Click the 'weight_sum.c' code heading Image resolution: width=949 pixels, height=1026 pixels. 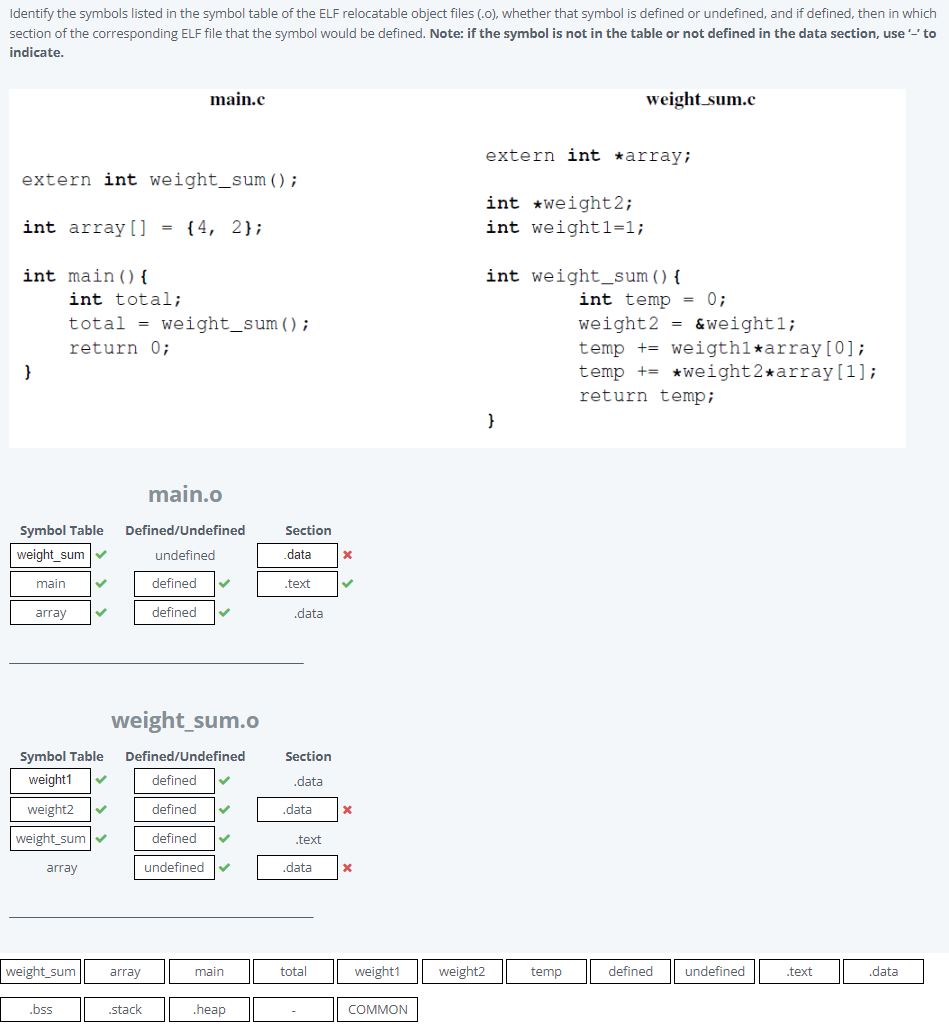pos(700,99)
